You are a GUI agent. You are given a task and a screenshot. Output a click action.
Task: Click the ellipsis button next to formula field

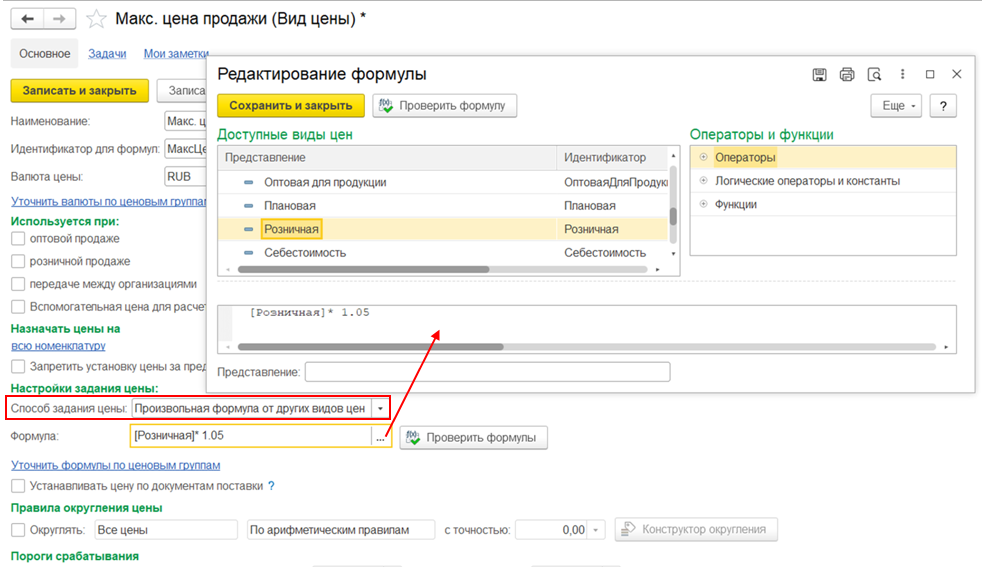point(380,437)
